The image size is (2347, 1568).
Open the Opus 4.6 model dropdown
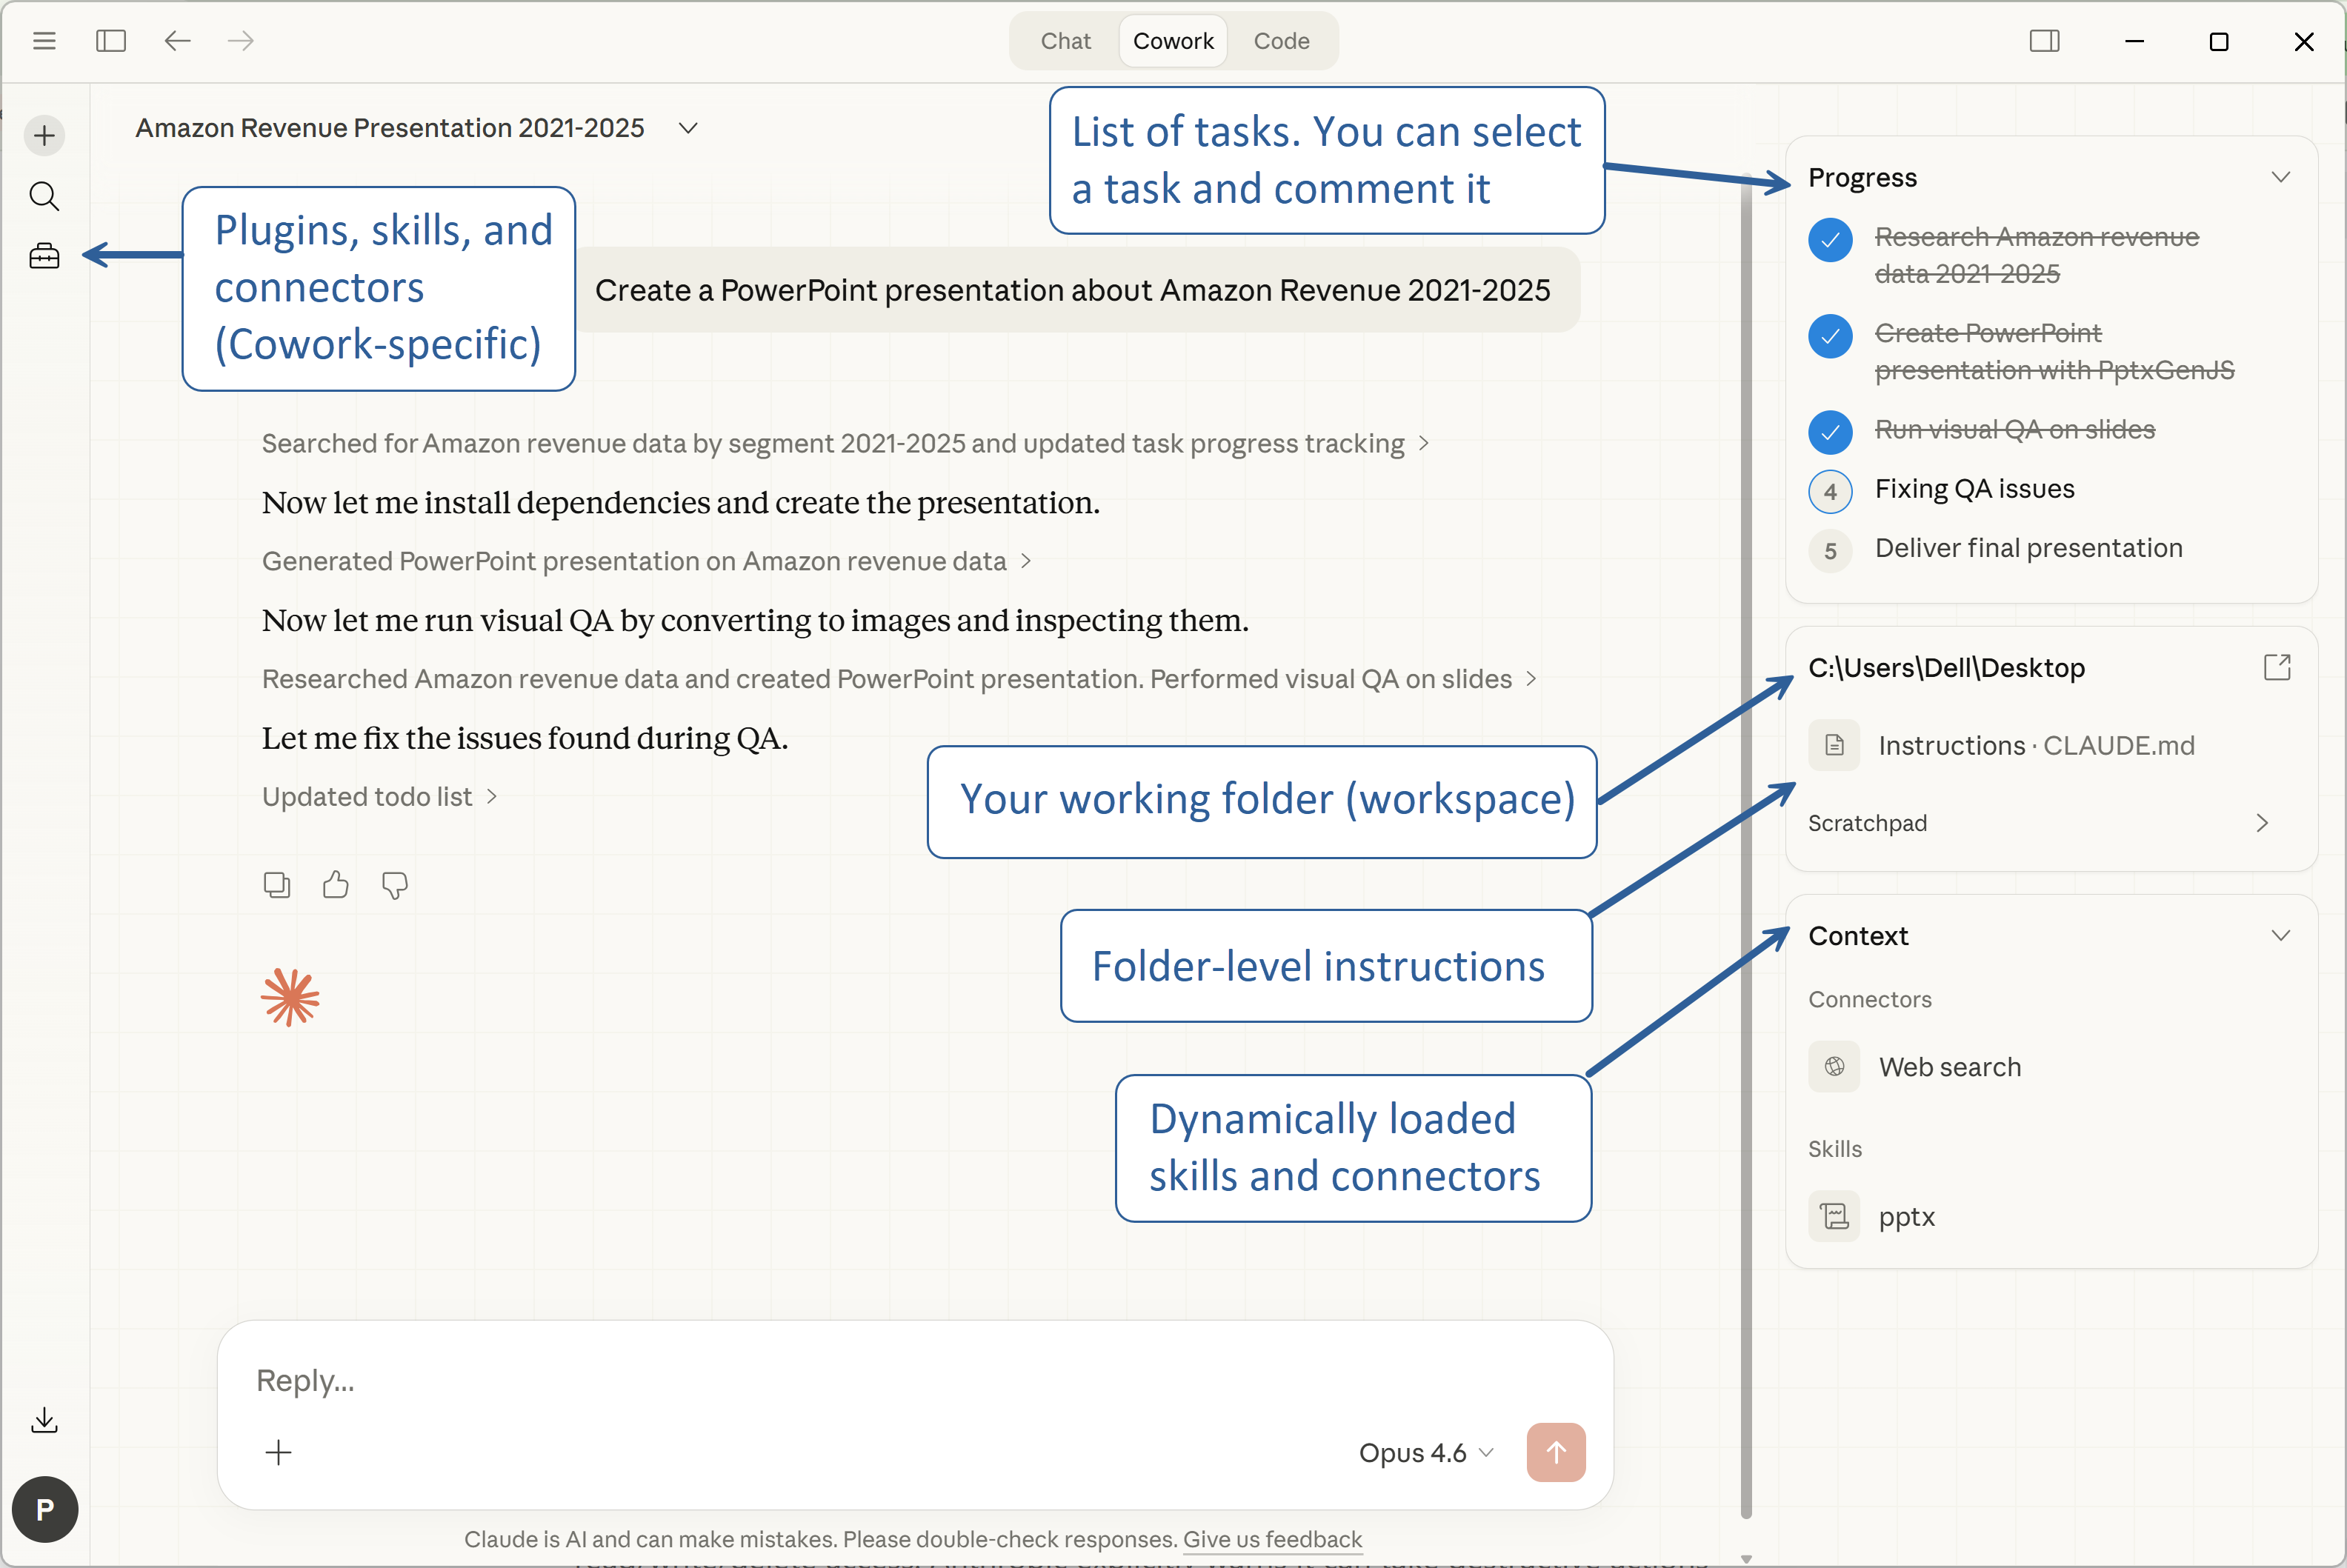click(1426, 1452)
